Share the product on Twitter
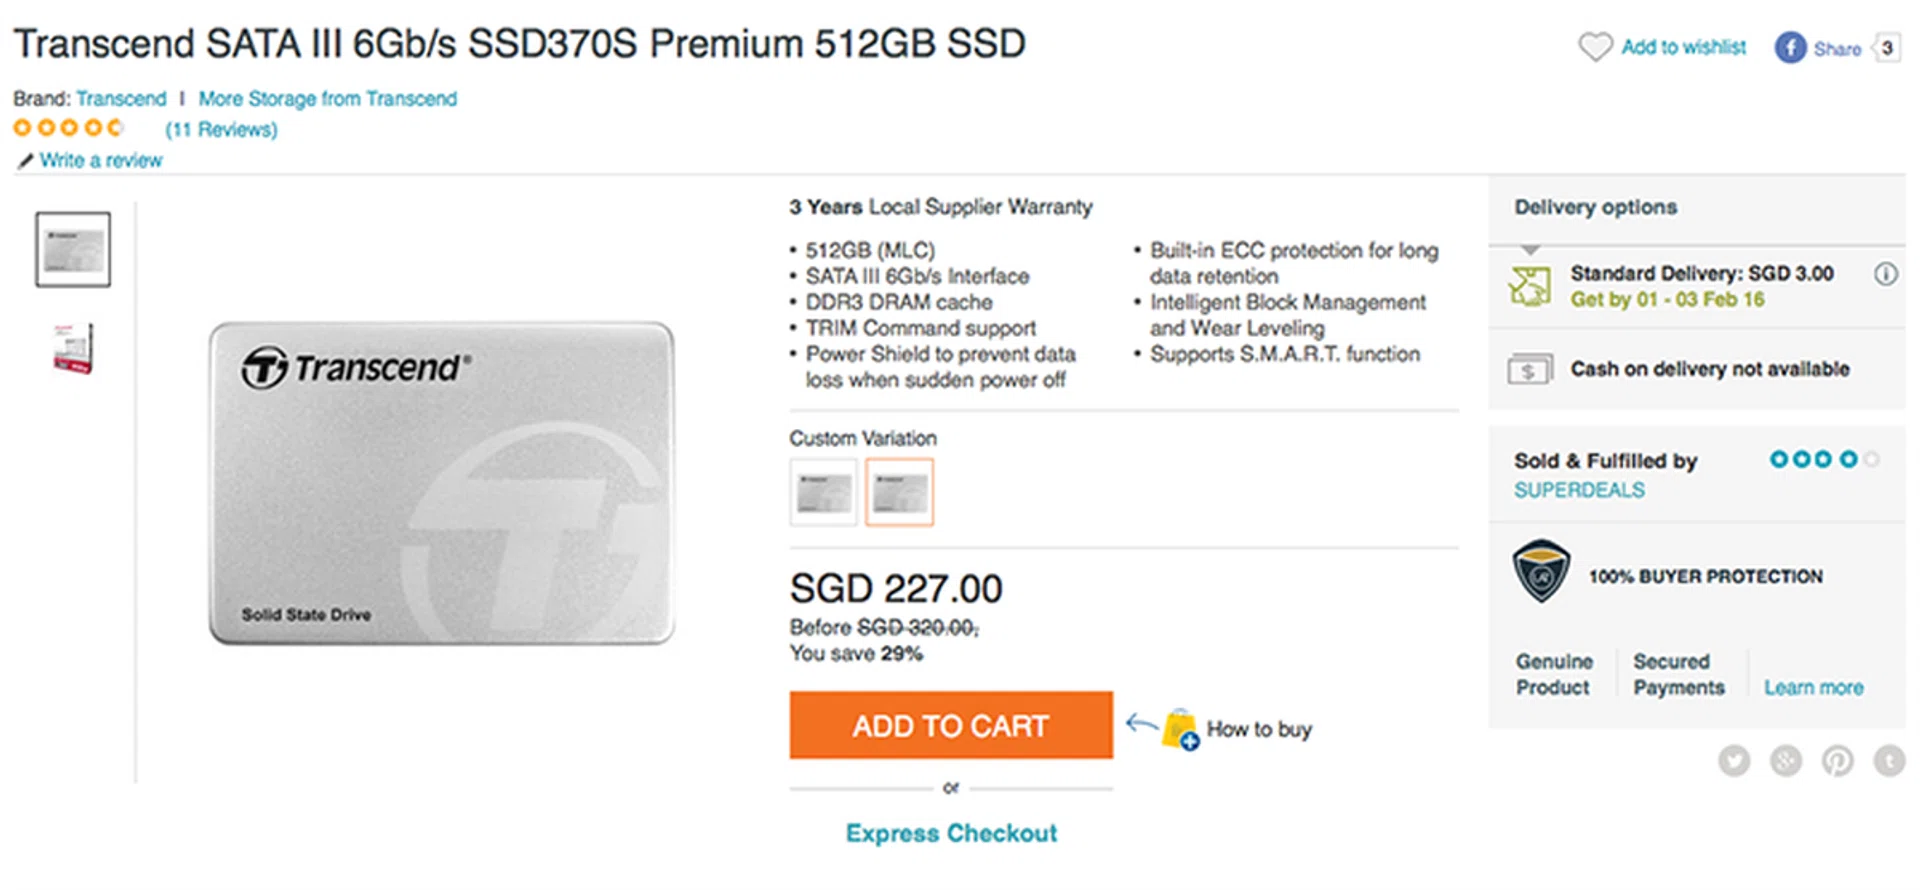Viewport: 1920px width, 890px height. [1734, 761]
